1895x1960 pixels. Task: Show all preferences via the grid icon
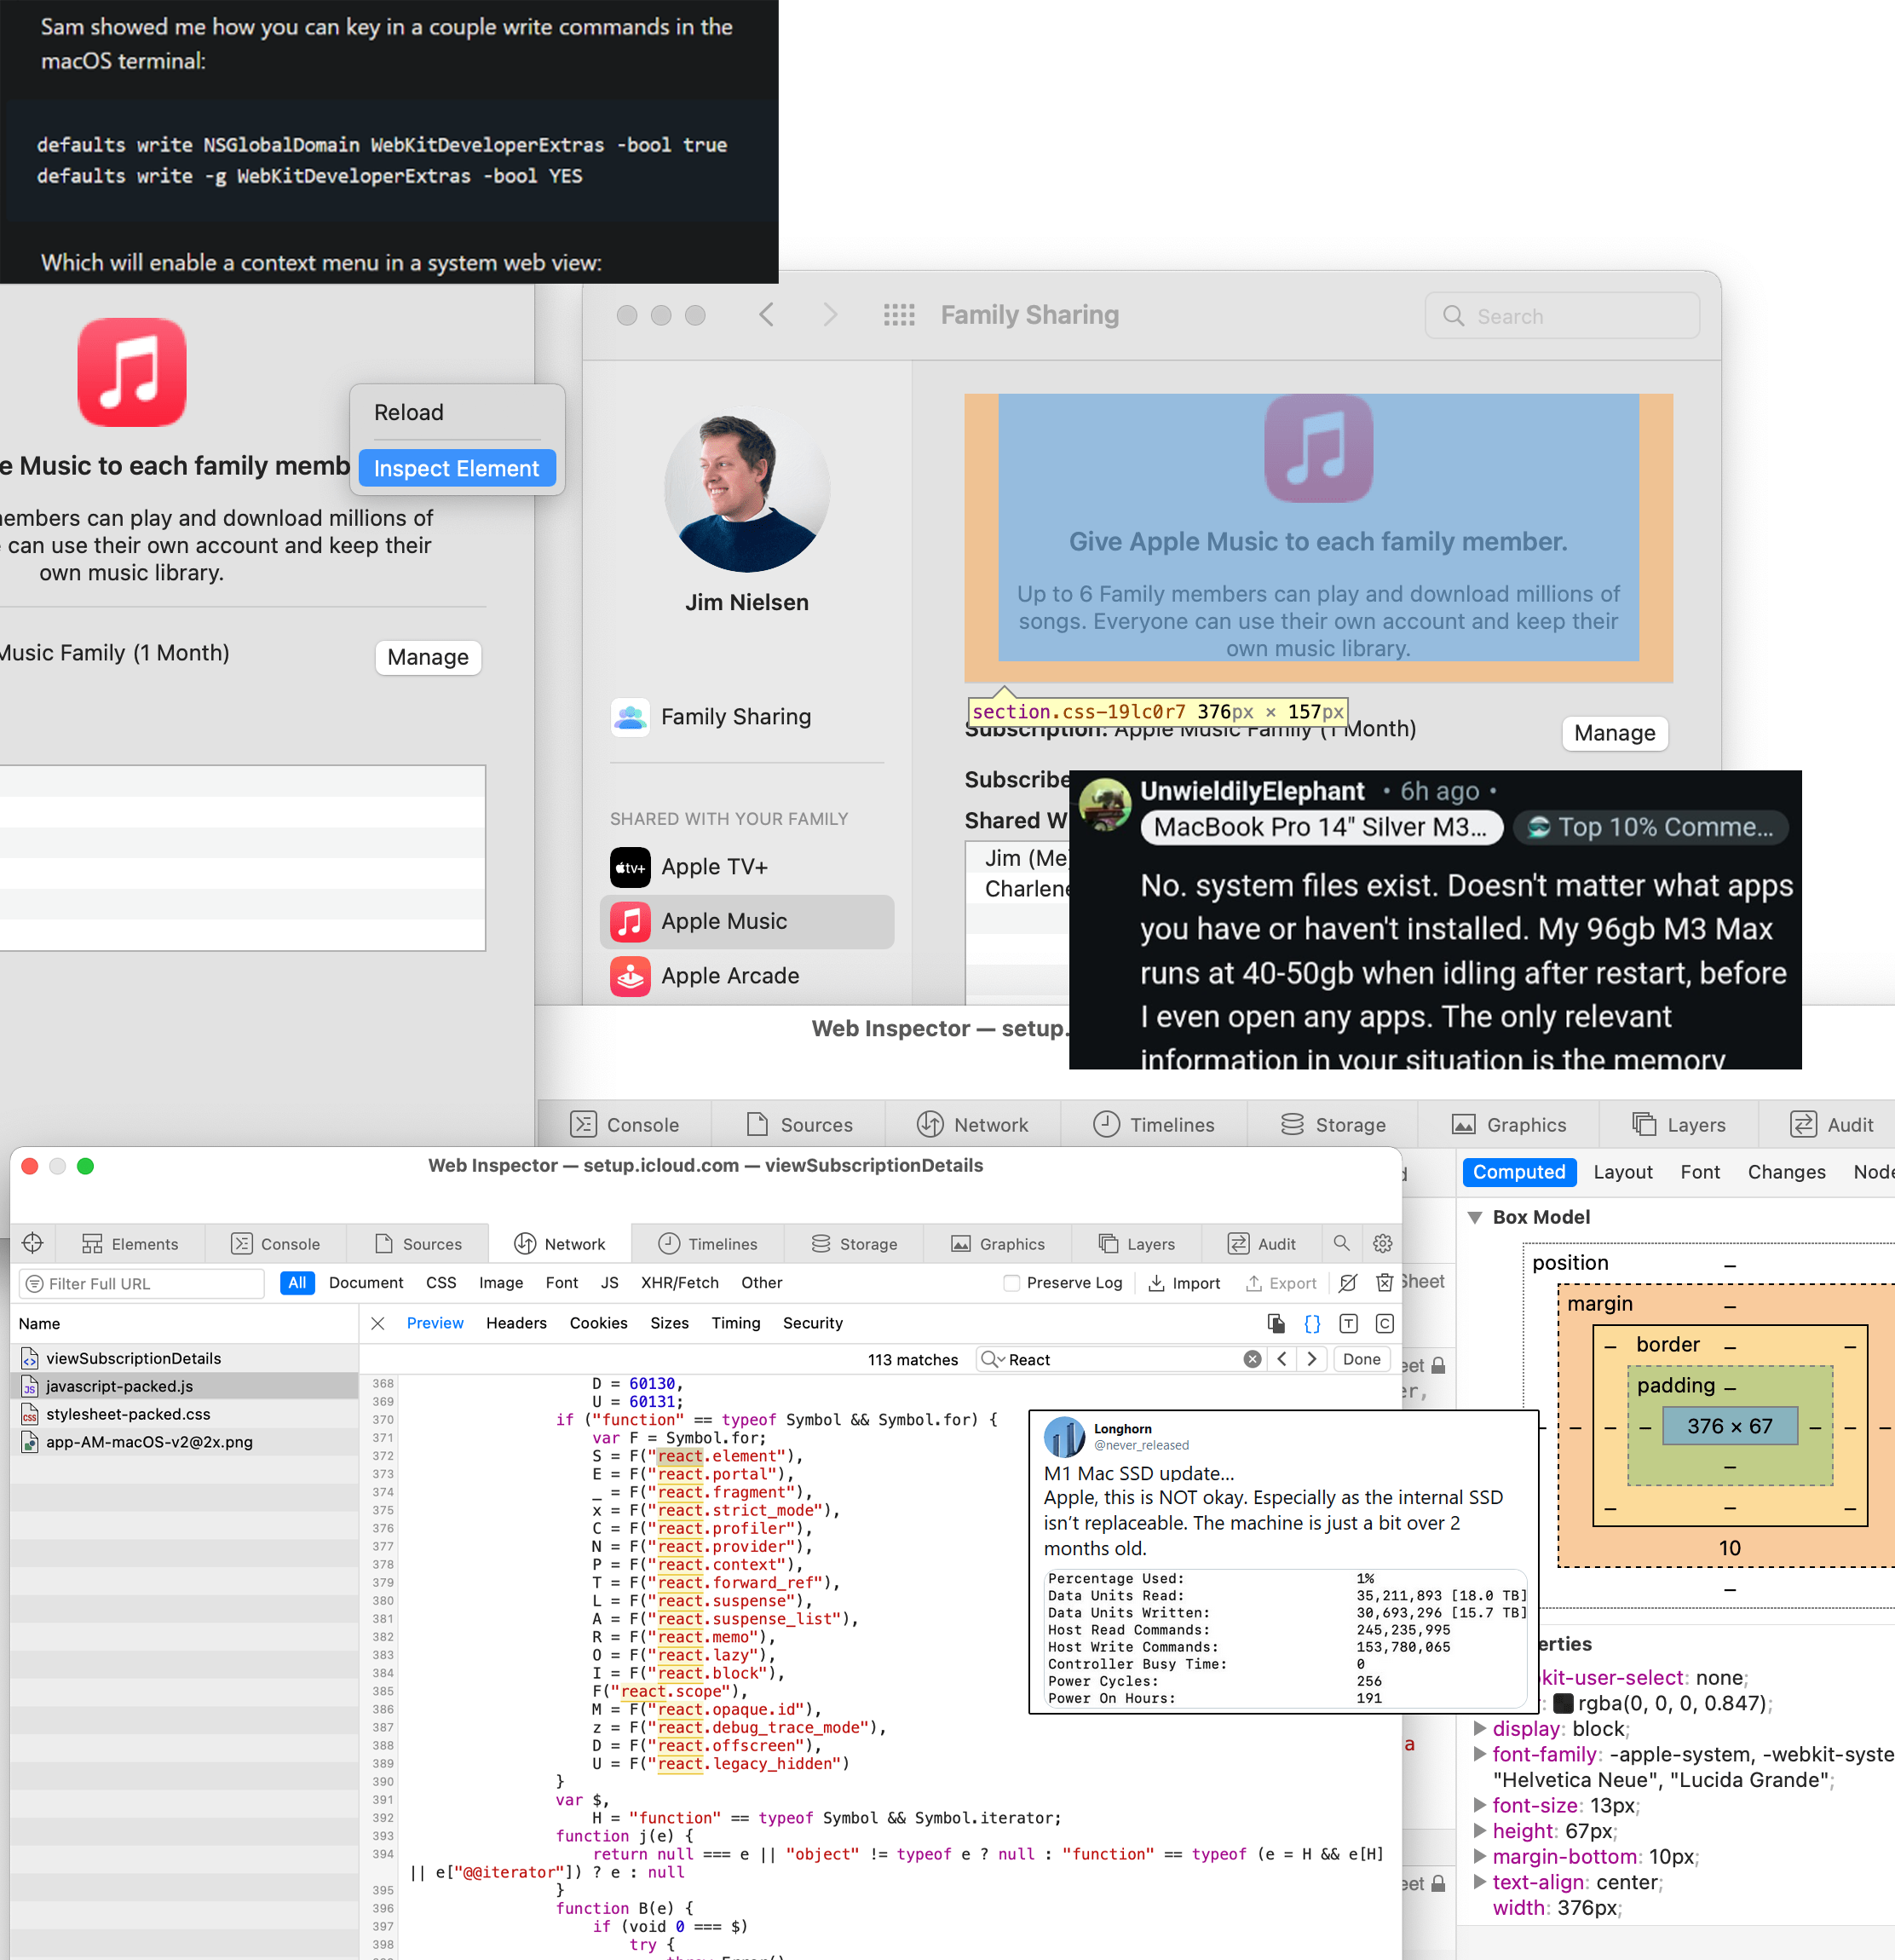tap(899, 315)
